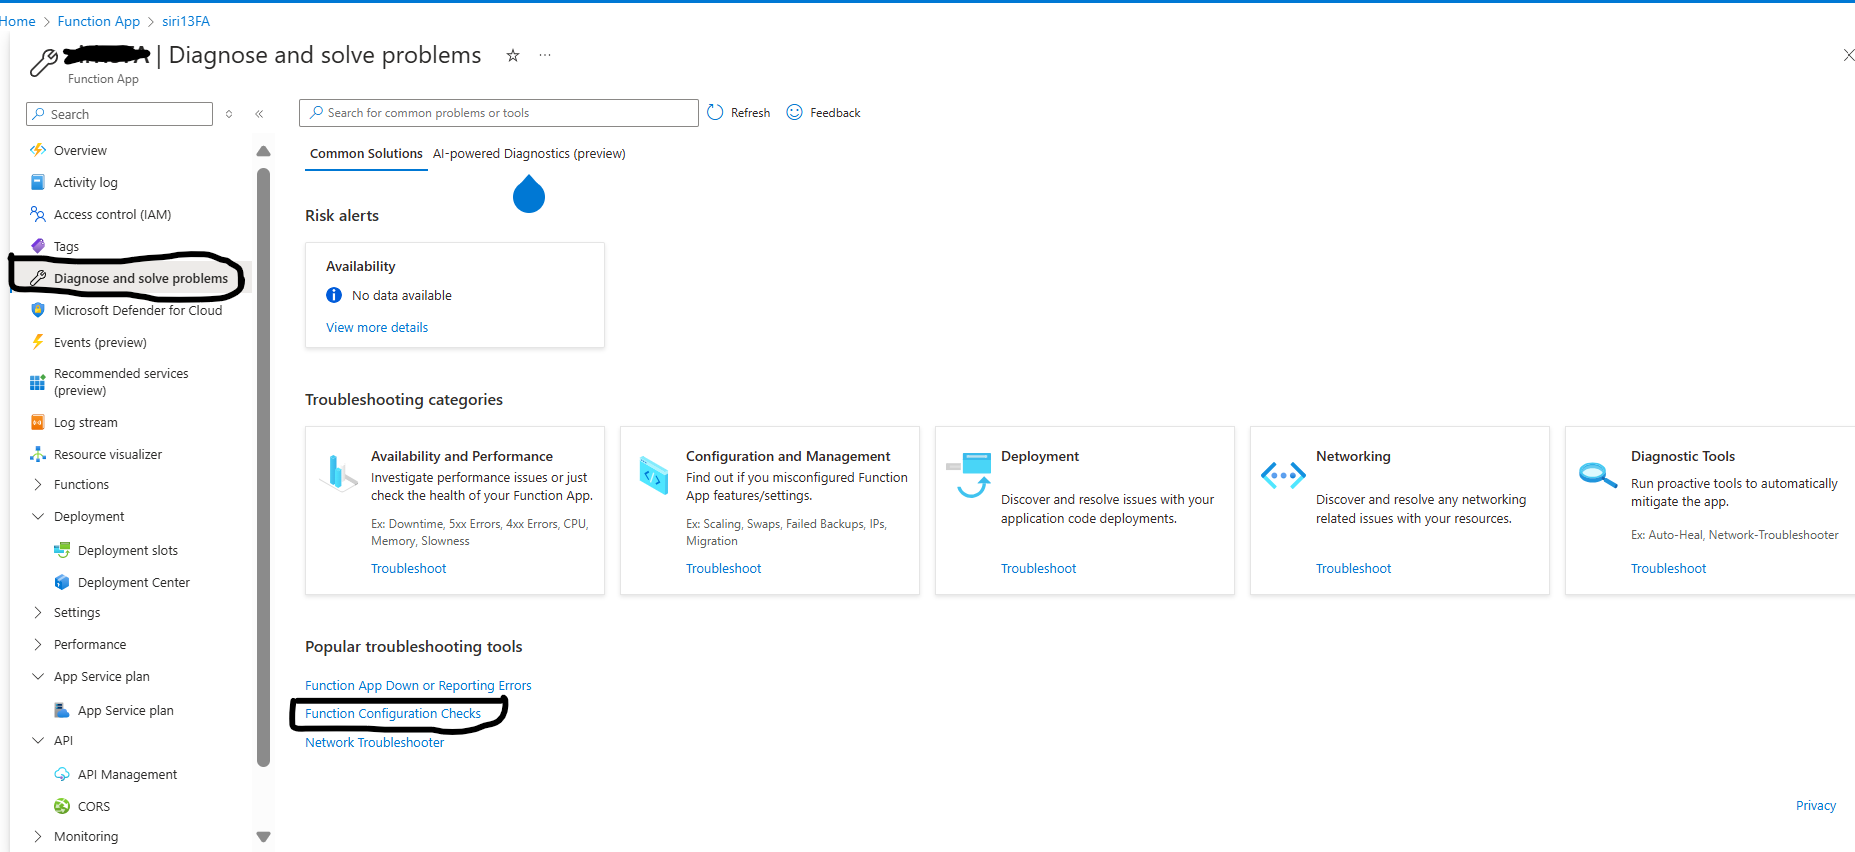This screenshot has width=1855, height=852.
Task: Switch to AI-powered Diagnostics (preview) tab
Action: (529, 153)
